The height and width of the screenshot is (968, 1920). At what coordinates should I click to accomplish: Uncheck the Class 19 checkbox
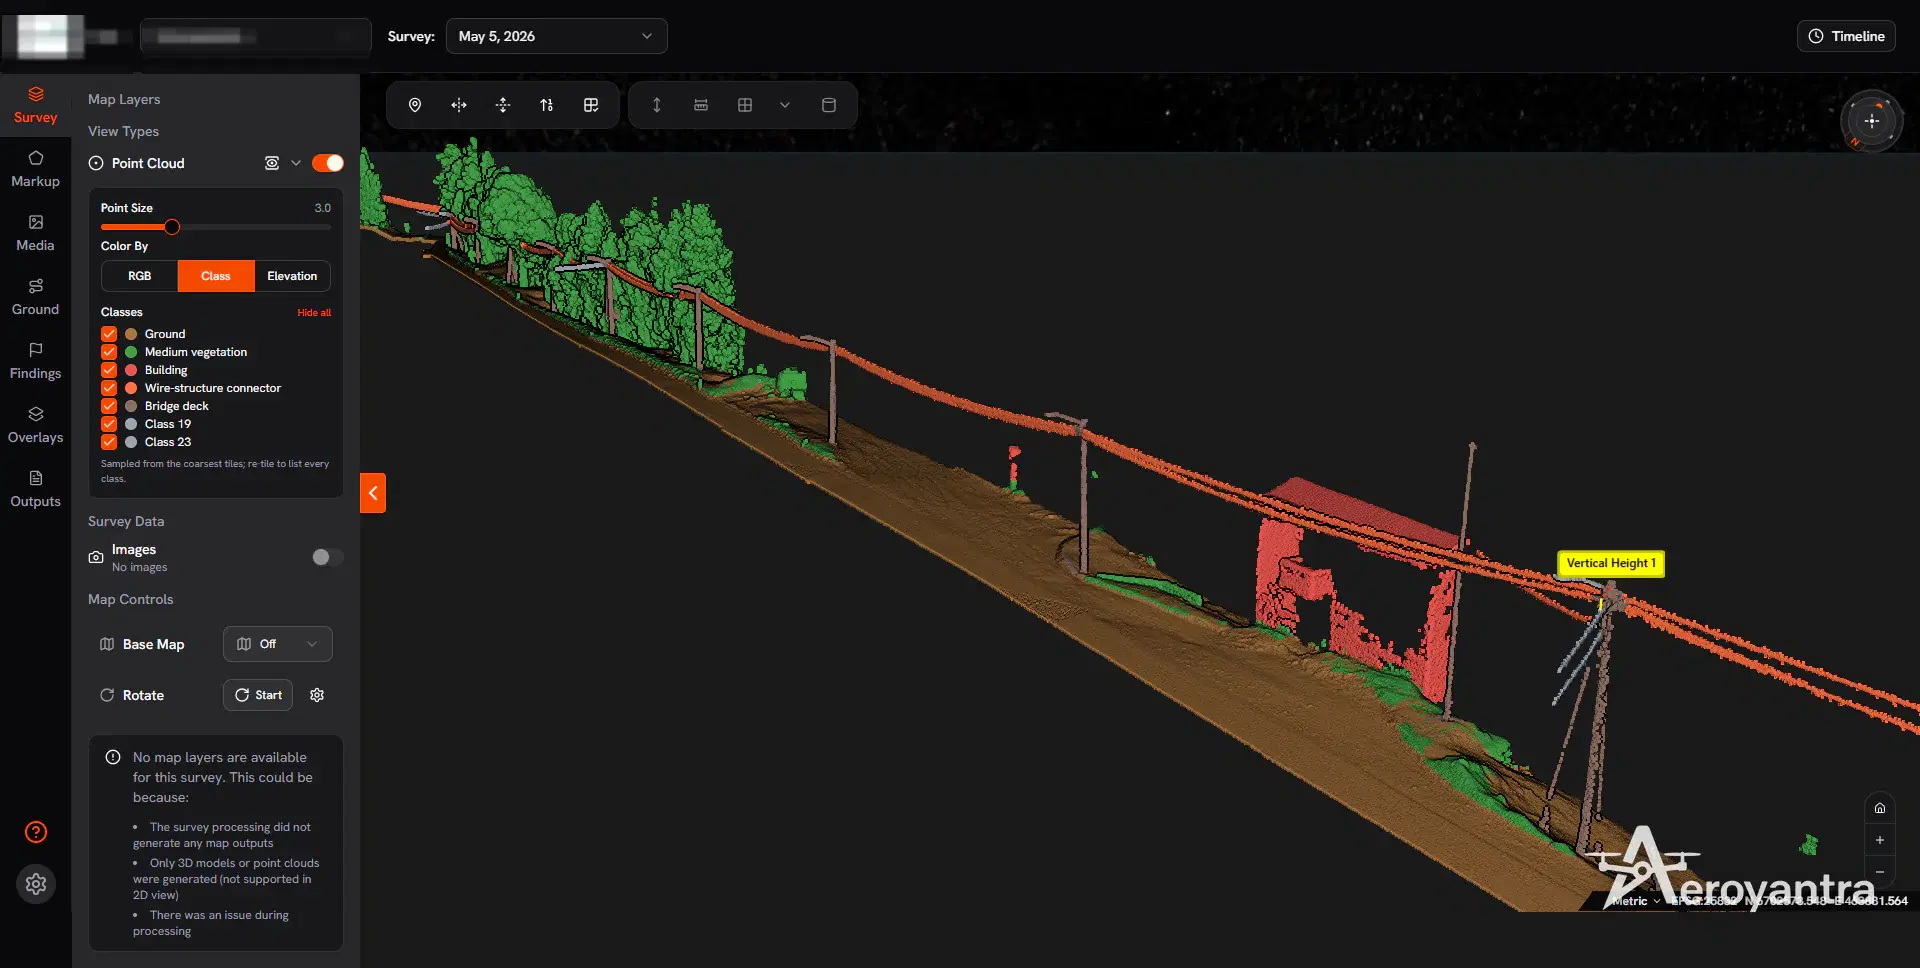click(x=109, y=424)
